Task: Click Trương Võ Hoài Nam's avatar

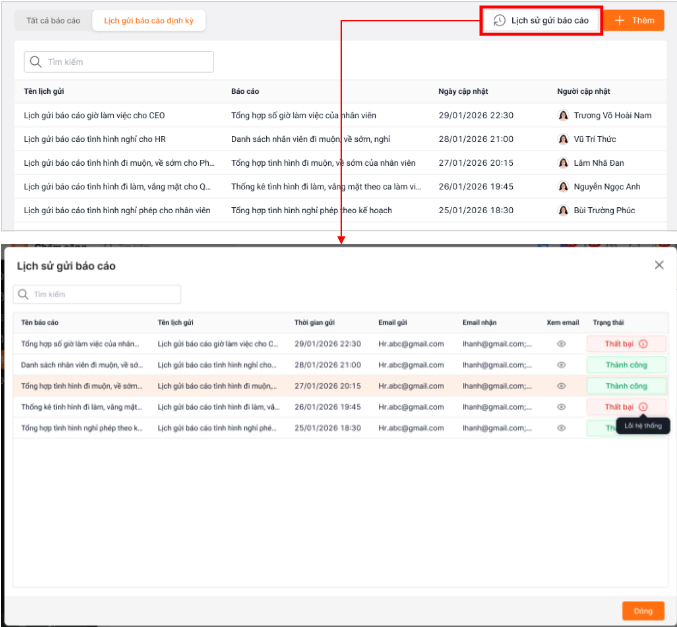Action: click(563, 115)
